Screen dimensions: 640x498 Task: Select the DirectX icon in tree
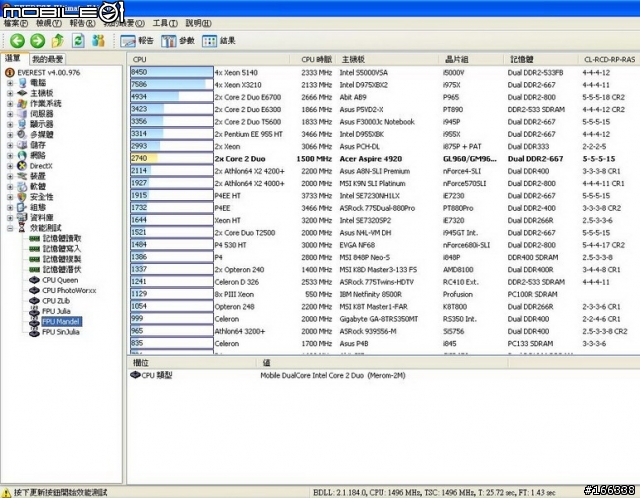pyautogui.click(x=22, y=166)
